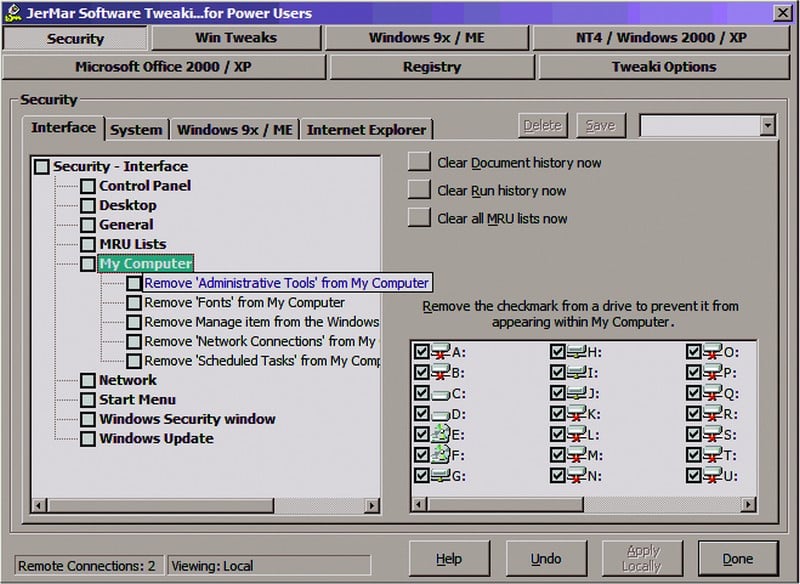Open the Tweaki Options tab
The width and height of the screenshot is (800, 584).
point(664,67)
